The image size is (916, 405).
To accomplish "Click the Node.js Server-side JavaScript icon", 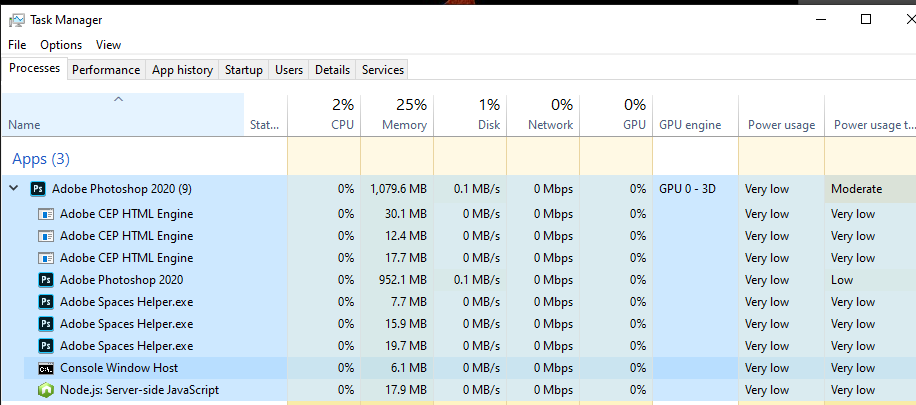I will pyautogui.click(x=45, y=390).
